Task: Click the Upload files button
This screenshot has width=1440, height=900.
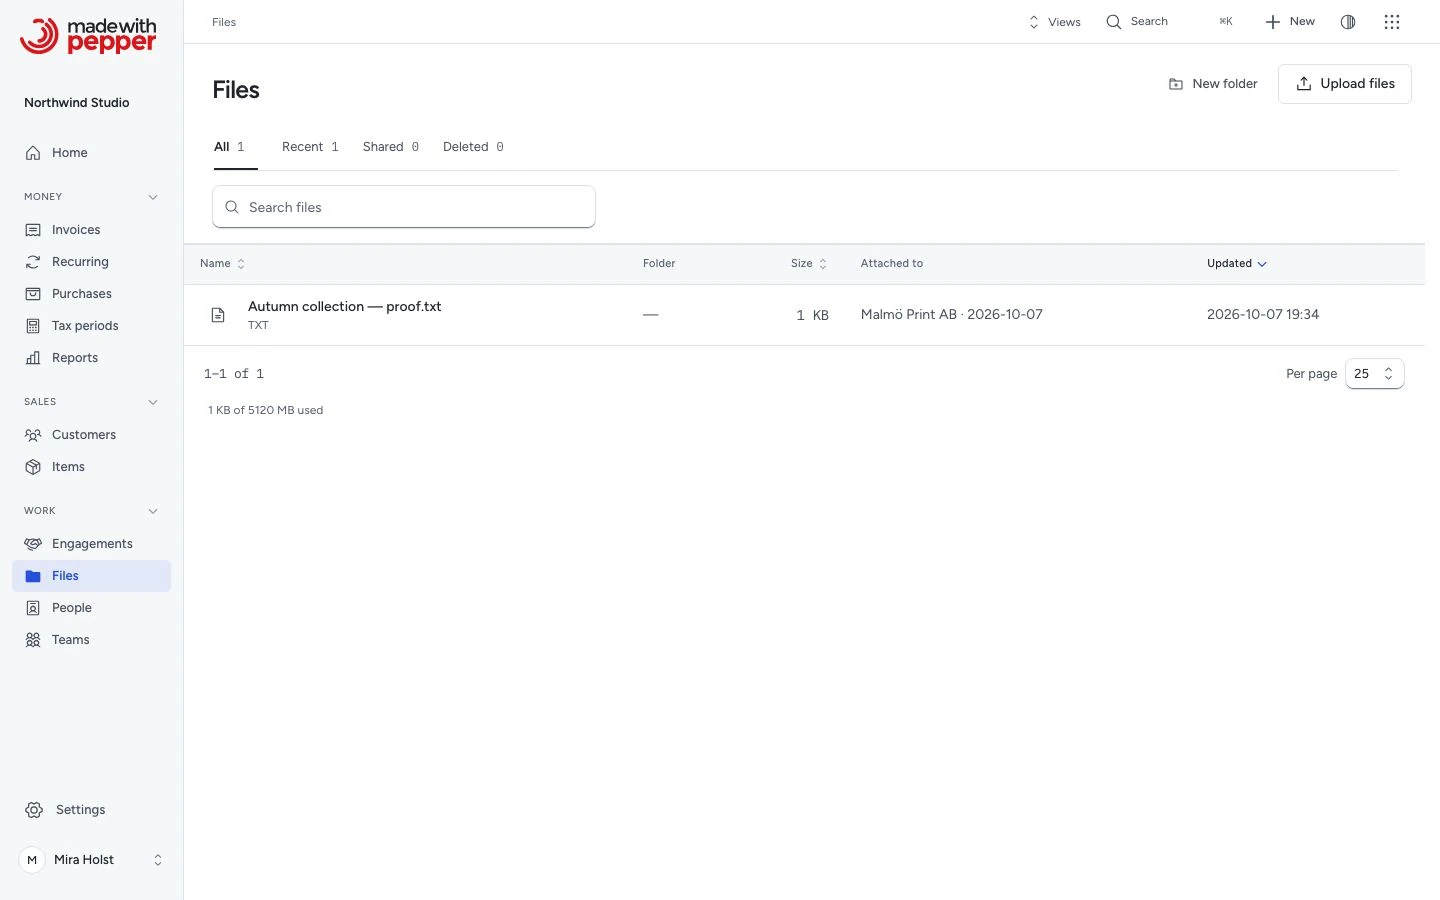Action: tap(1345, 84)
